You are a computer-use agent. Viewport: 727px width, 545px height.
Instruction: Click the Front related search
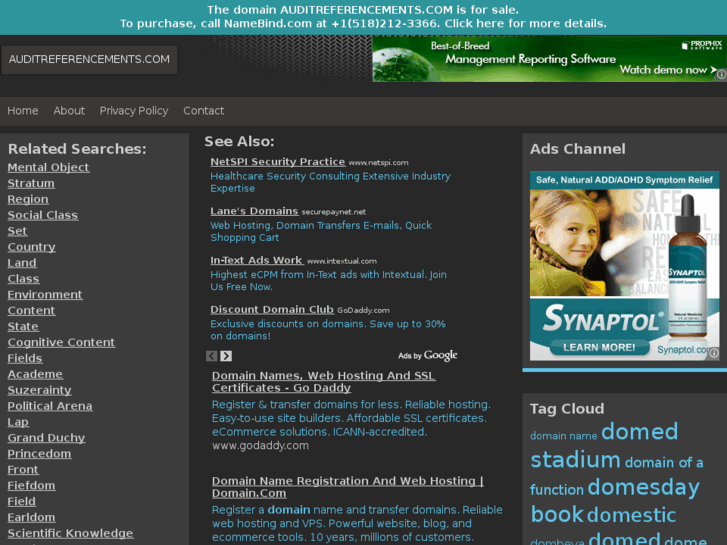click(23, 470)
